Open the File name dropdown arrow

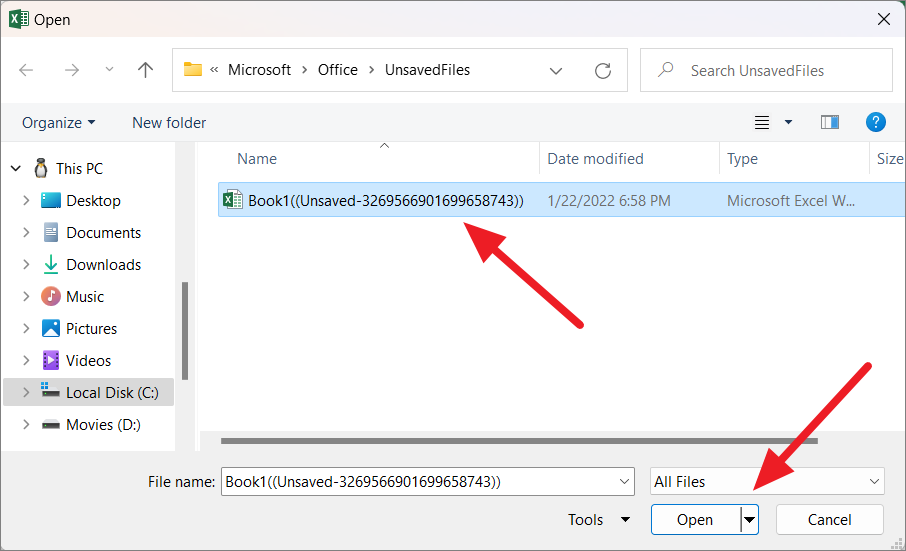point(624,482)
